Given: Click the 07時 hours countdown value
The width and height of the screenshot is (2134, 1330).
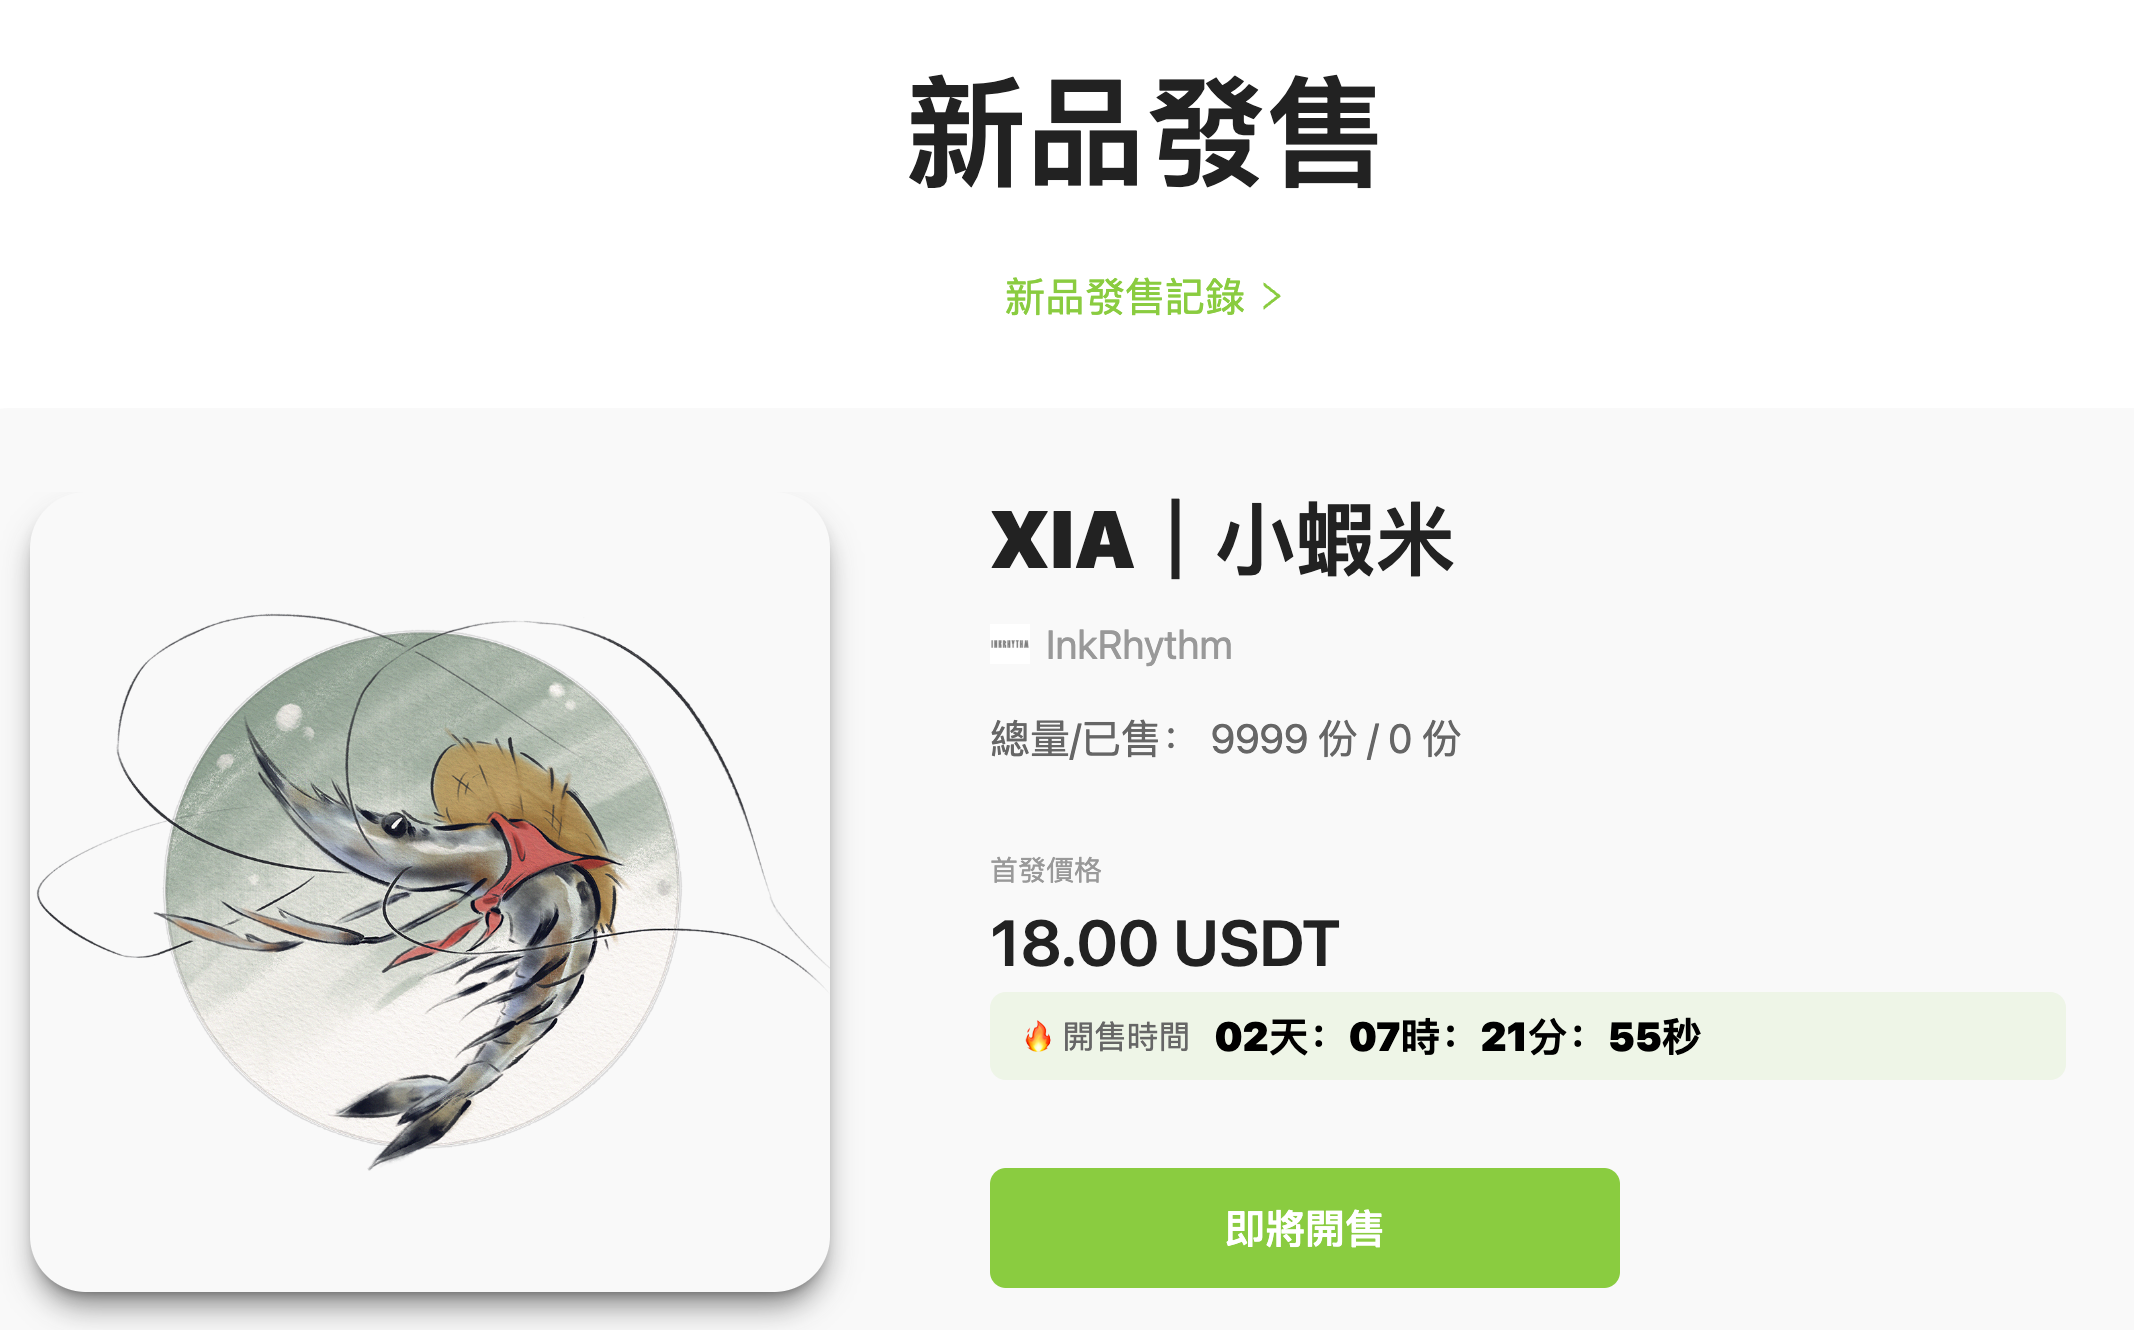Looking at the screenshot, I should coord(1394,1037).
